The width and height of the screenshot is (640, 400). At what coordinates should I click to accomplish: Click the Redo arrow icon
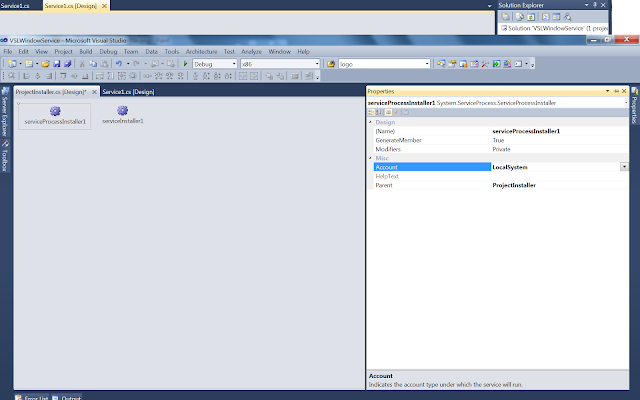point(136,64)
